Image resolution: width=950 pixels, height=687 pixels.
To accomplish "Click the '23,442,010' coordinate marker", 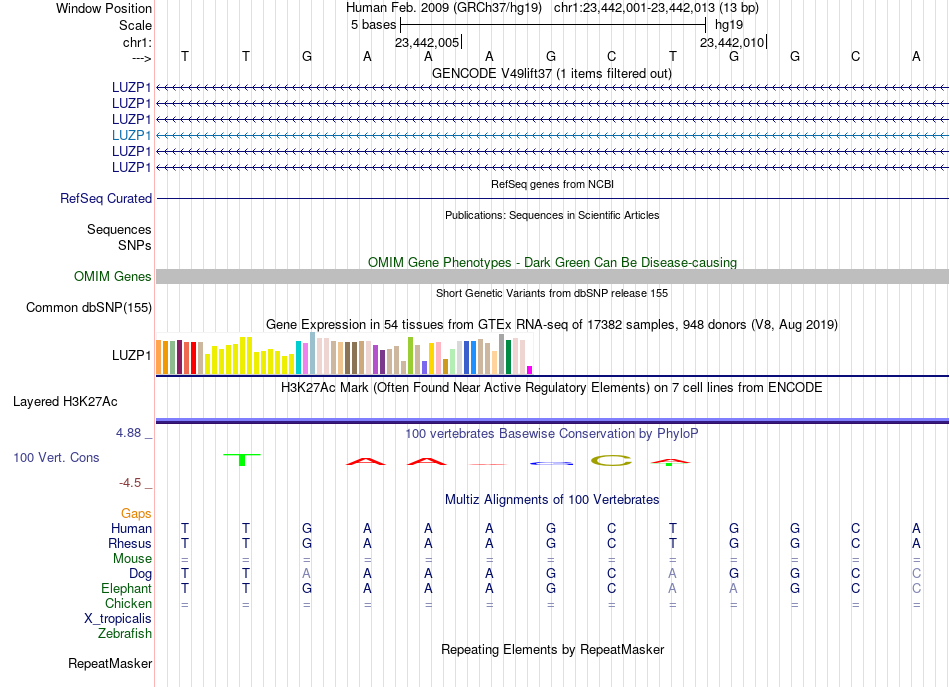I will (732, 42).
